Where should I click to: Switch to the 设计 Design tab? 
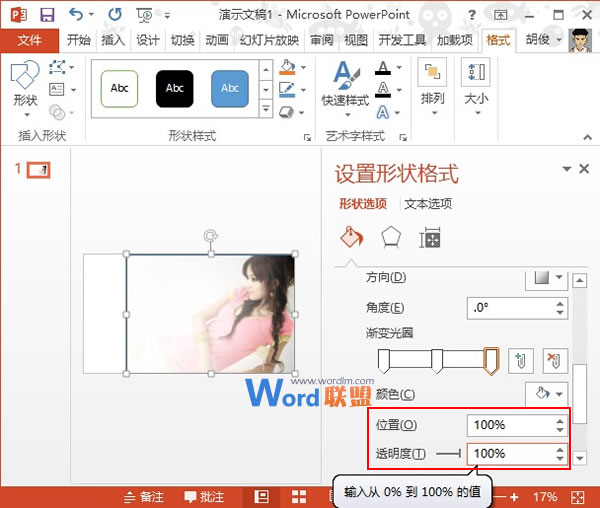[x=148, y=40]
